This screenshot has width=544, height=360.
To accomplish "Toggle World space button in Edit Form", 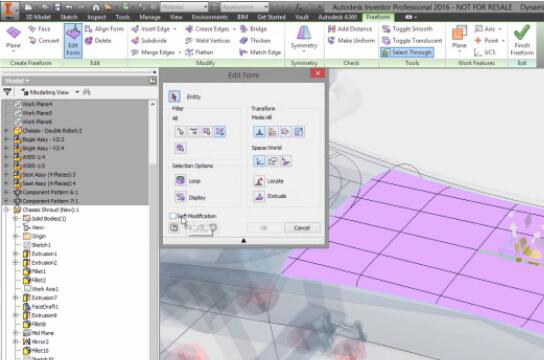I will pos(259,161).
